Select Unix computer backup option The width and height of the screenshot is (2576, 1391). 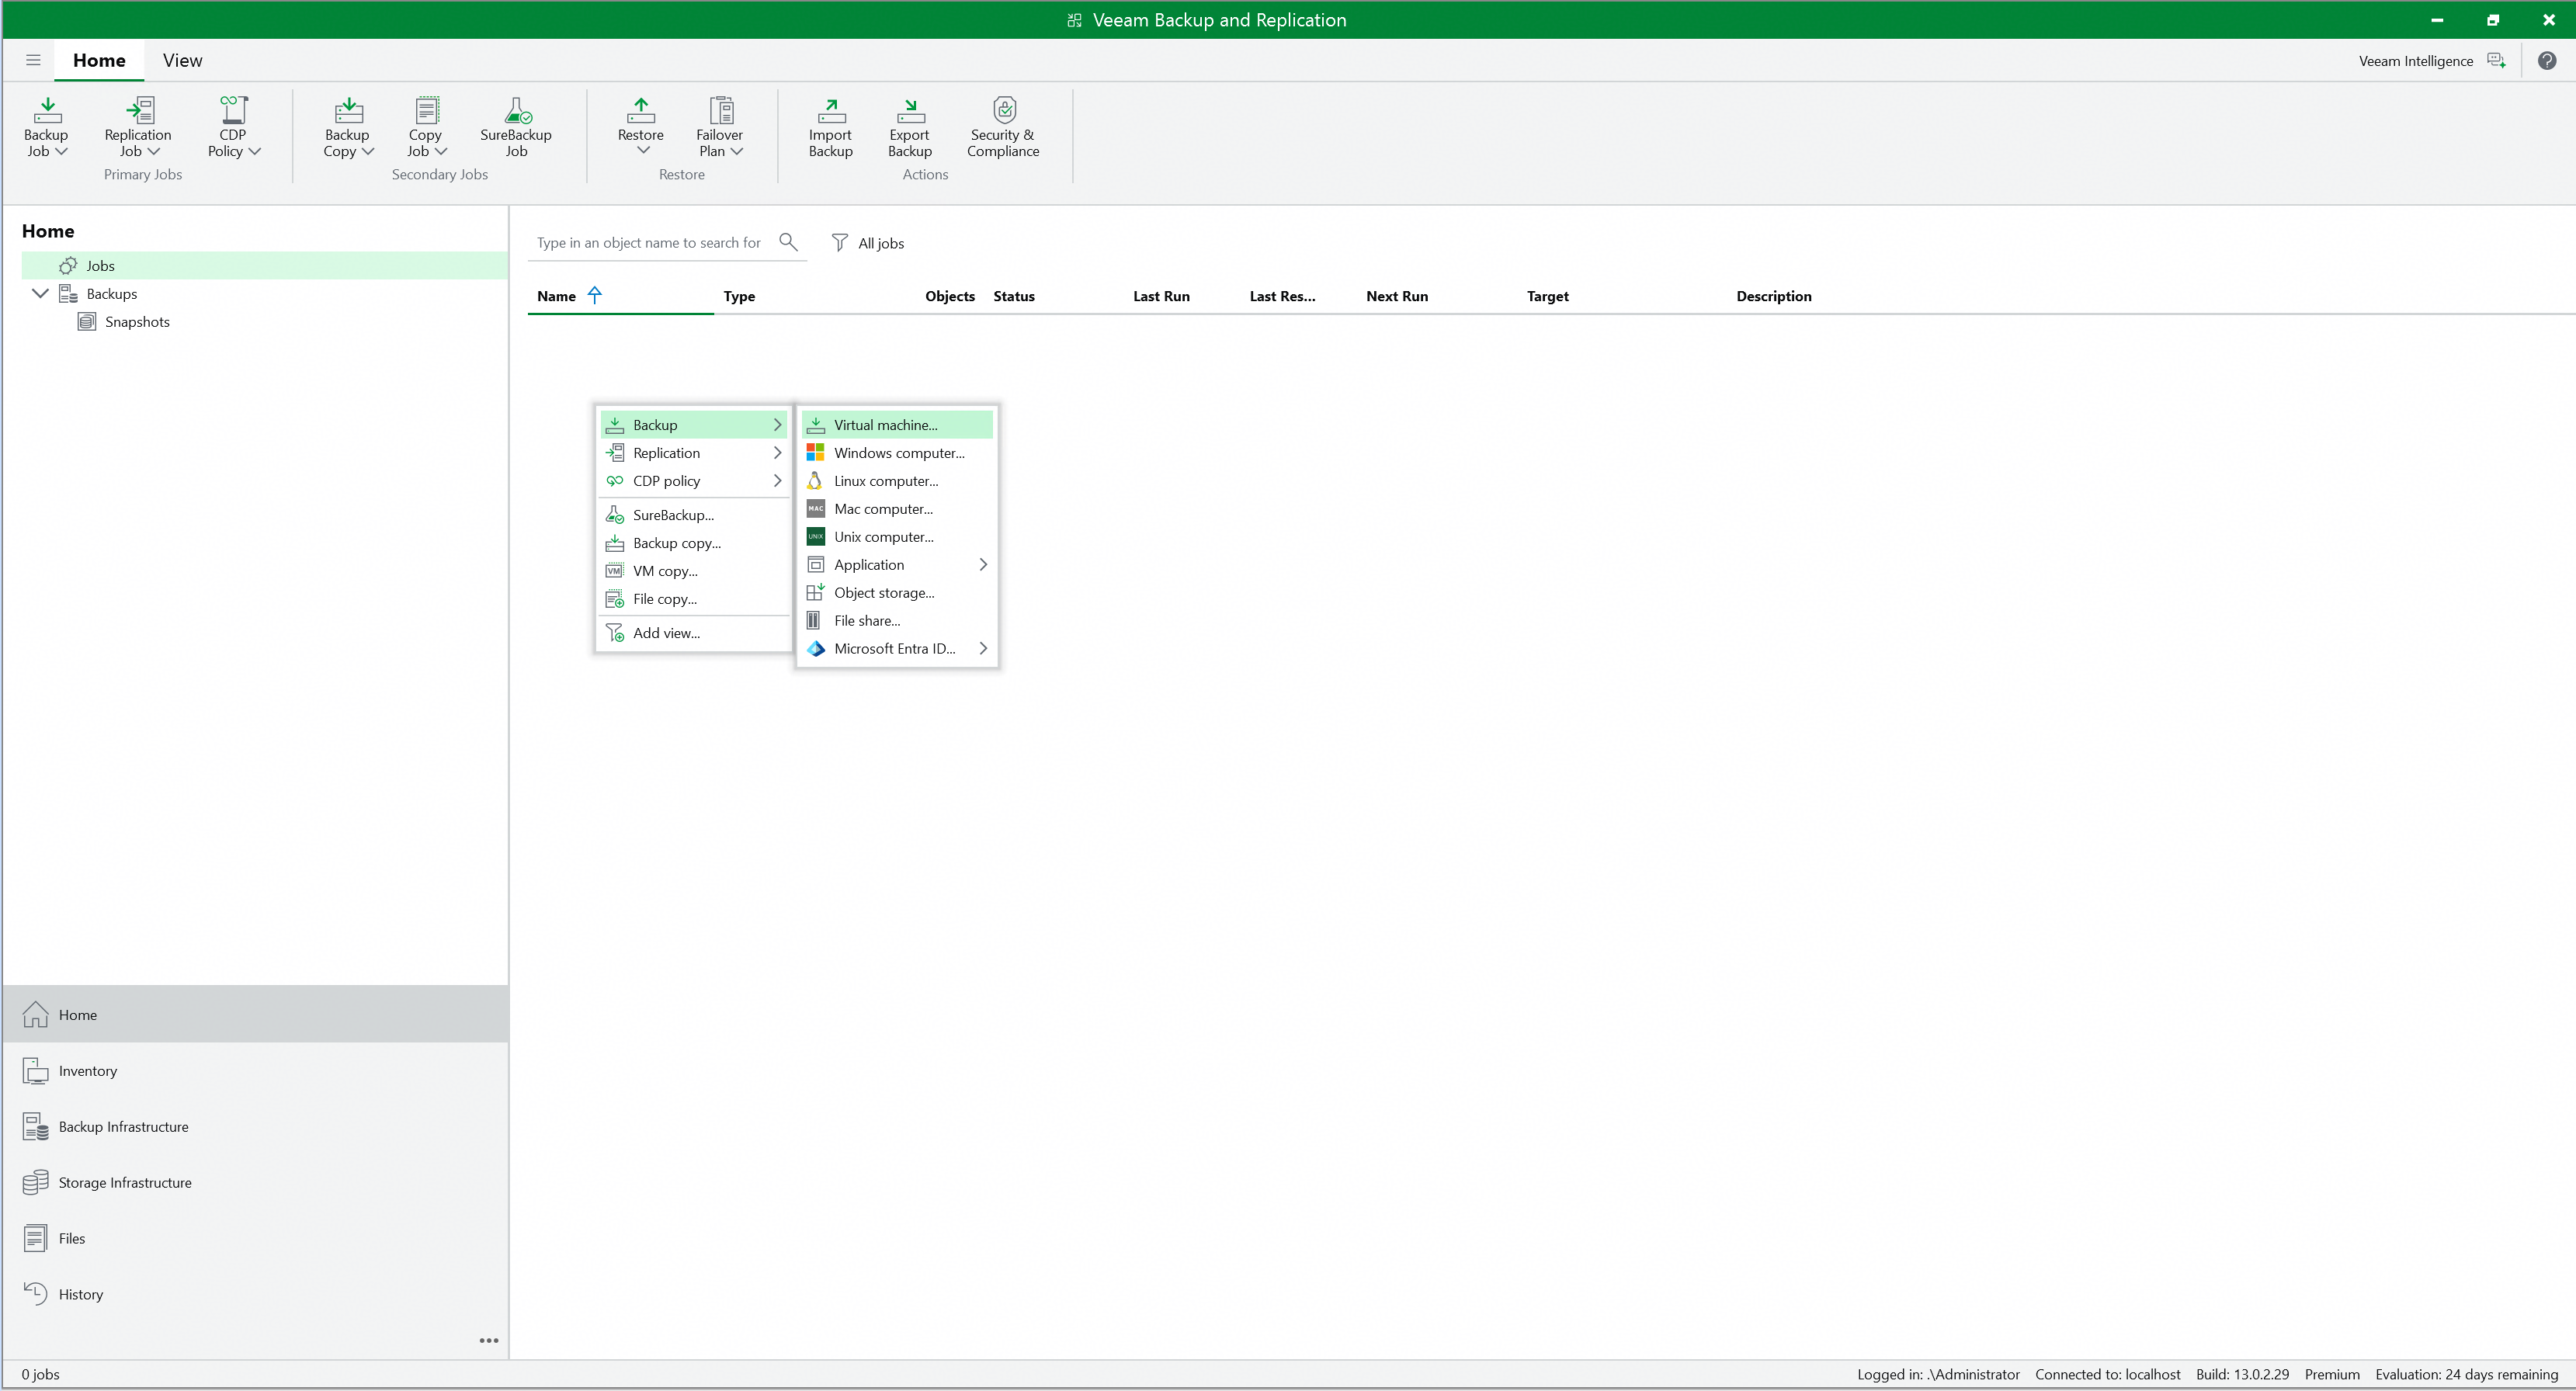tap(897, 537)
